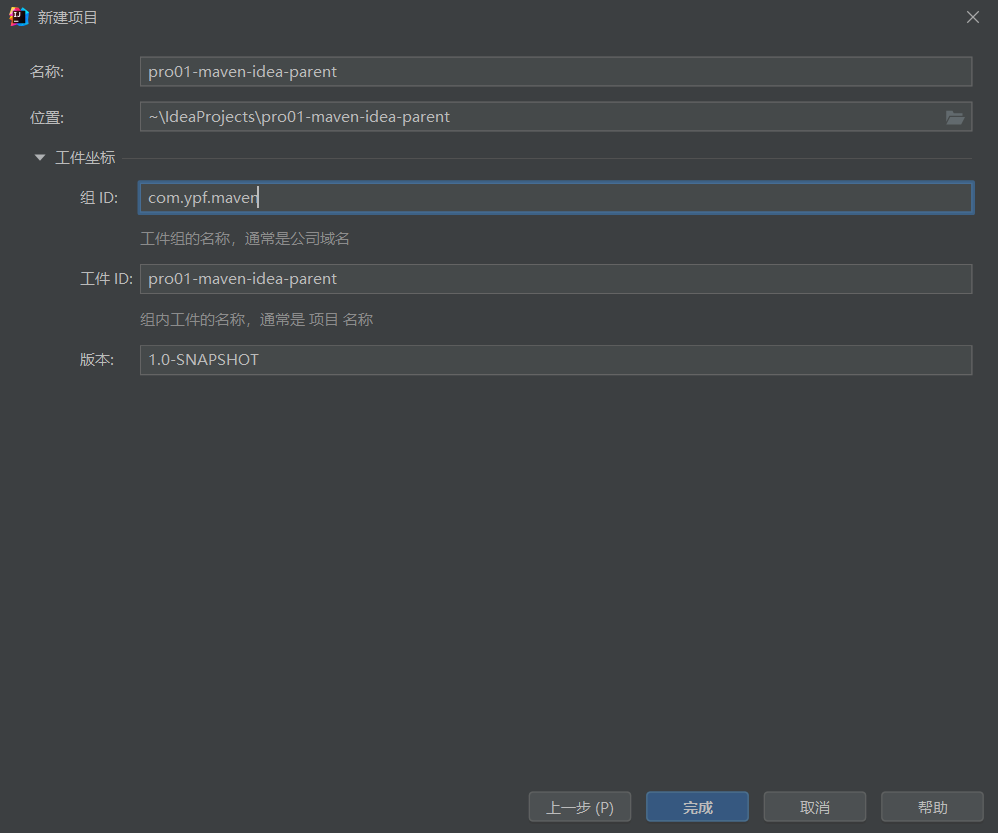Open help via the 帮助 button
998x833 pixels.
(932, 807)
